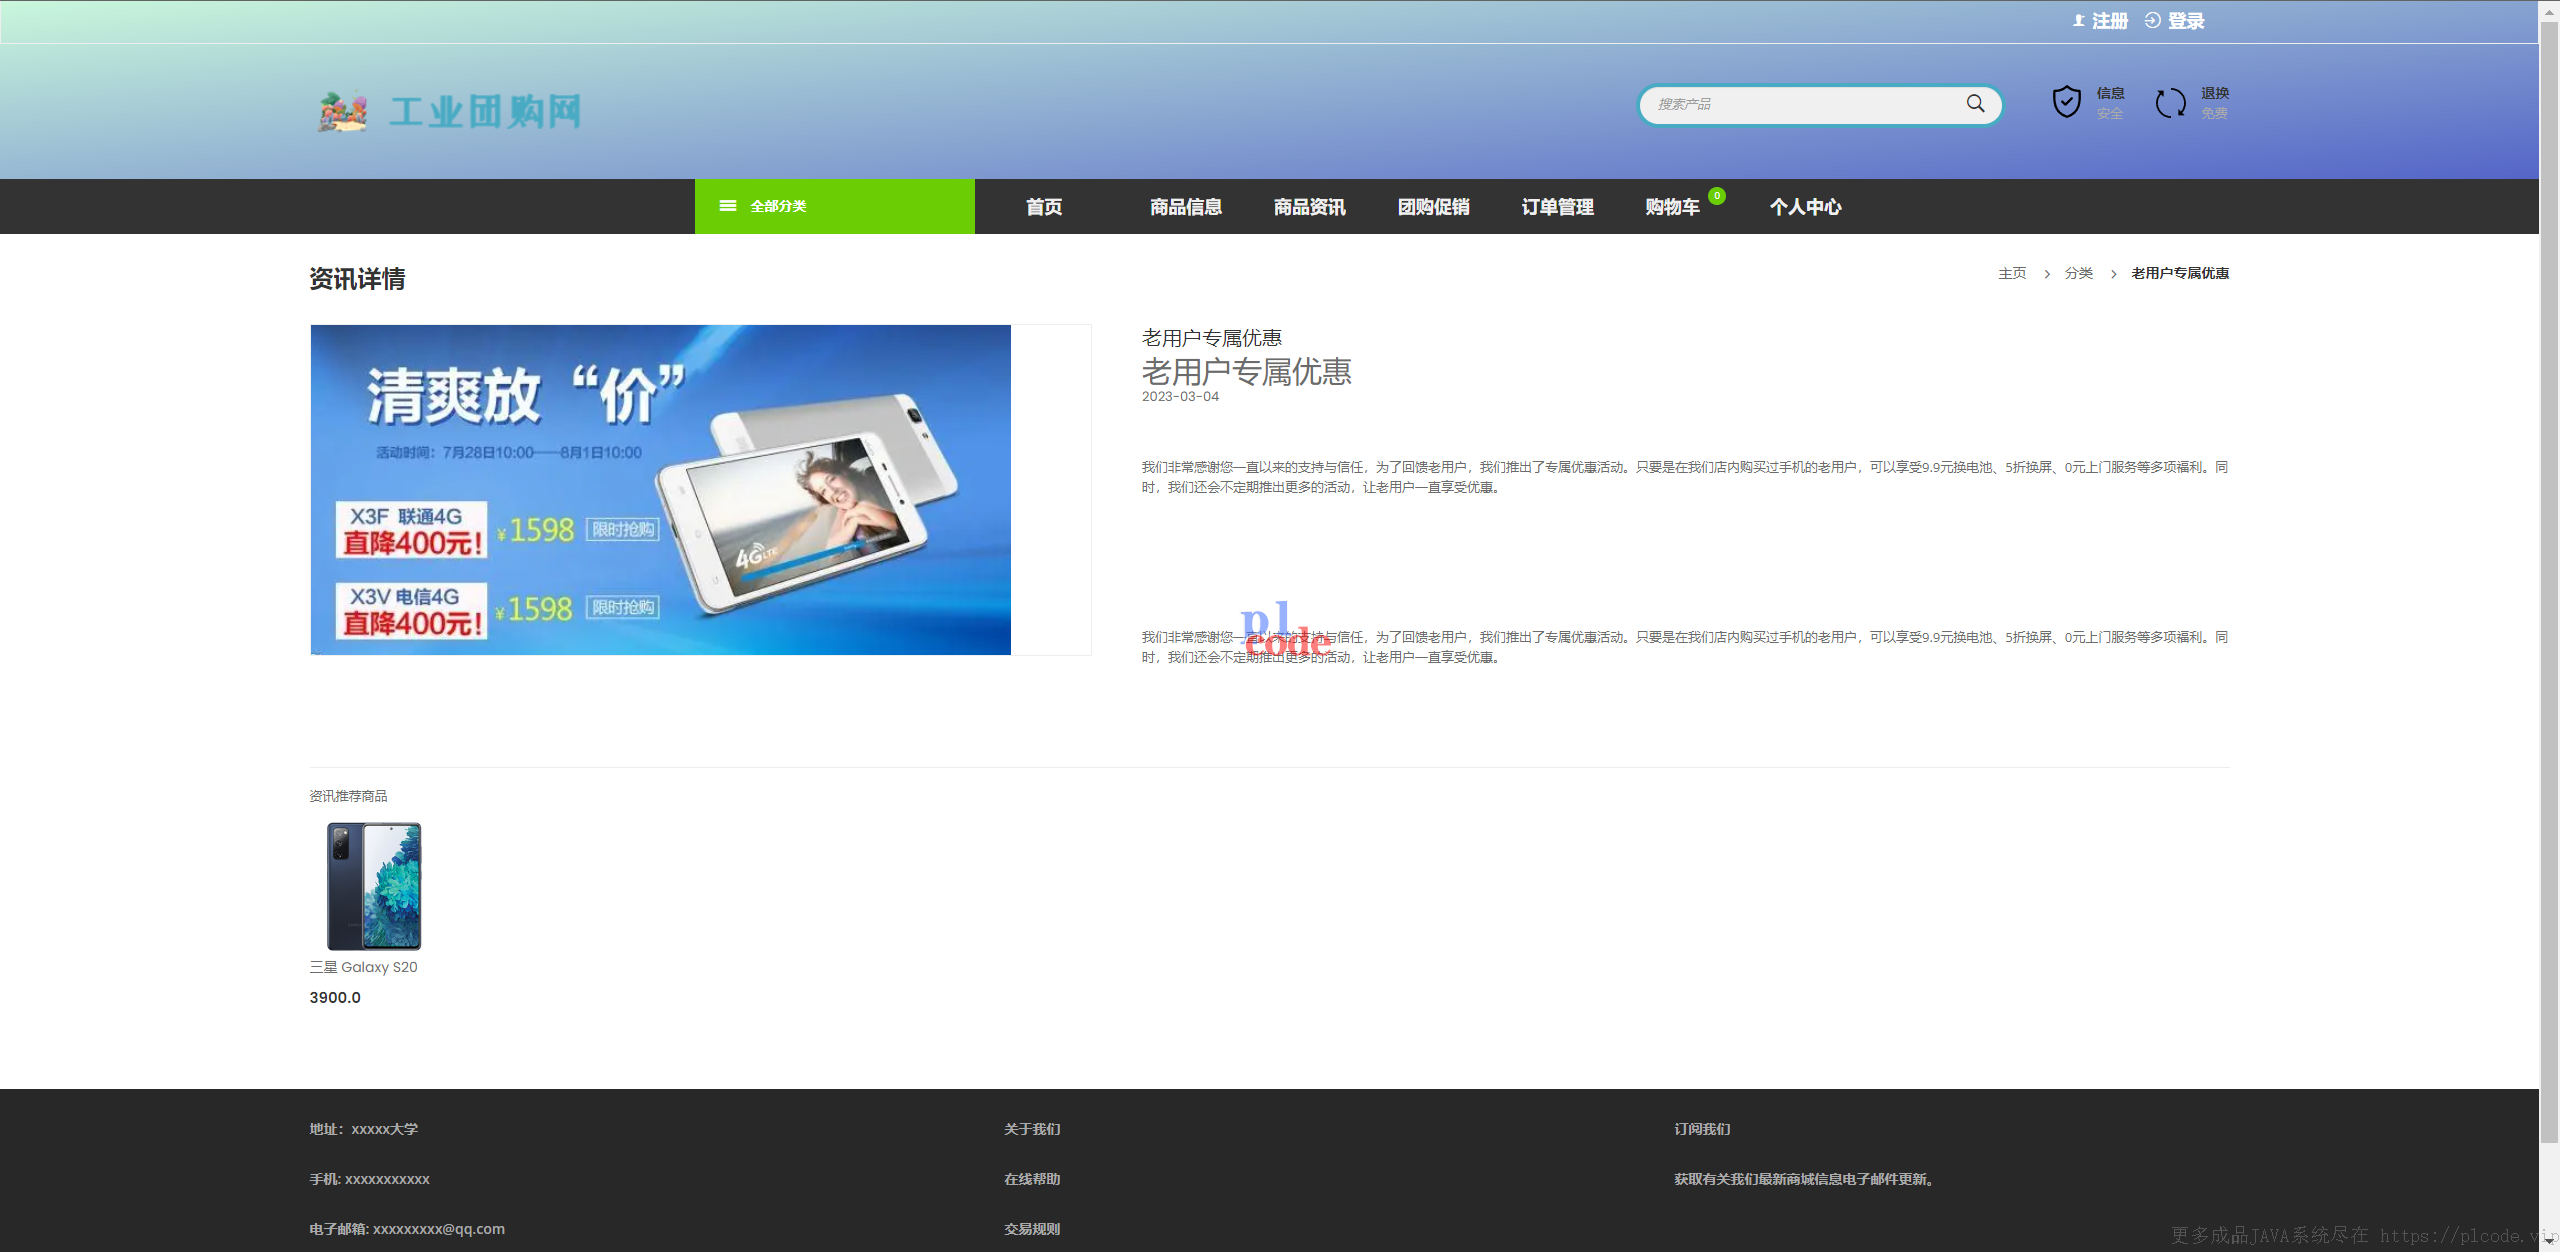Click 分类 in the breadcrumb

click(x=2079, y=273)
